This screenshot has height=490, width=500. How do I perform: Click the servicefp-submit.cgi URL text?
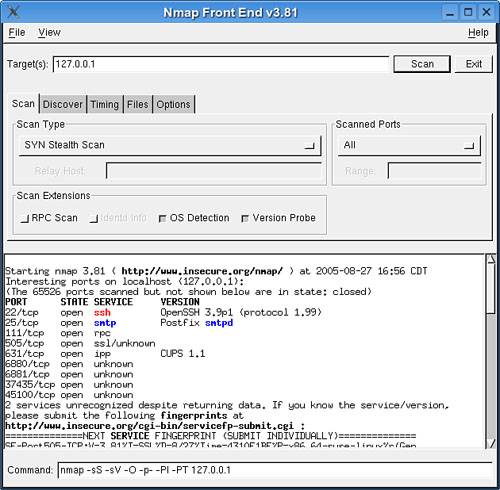click(149, 426)
